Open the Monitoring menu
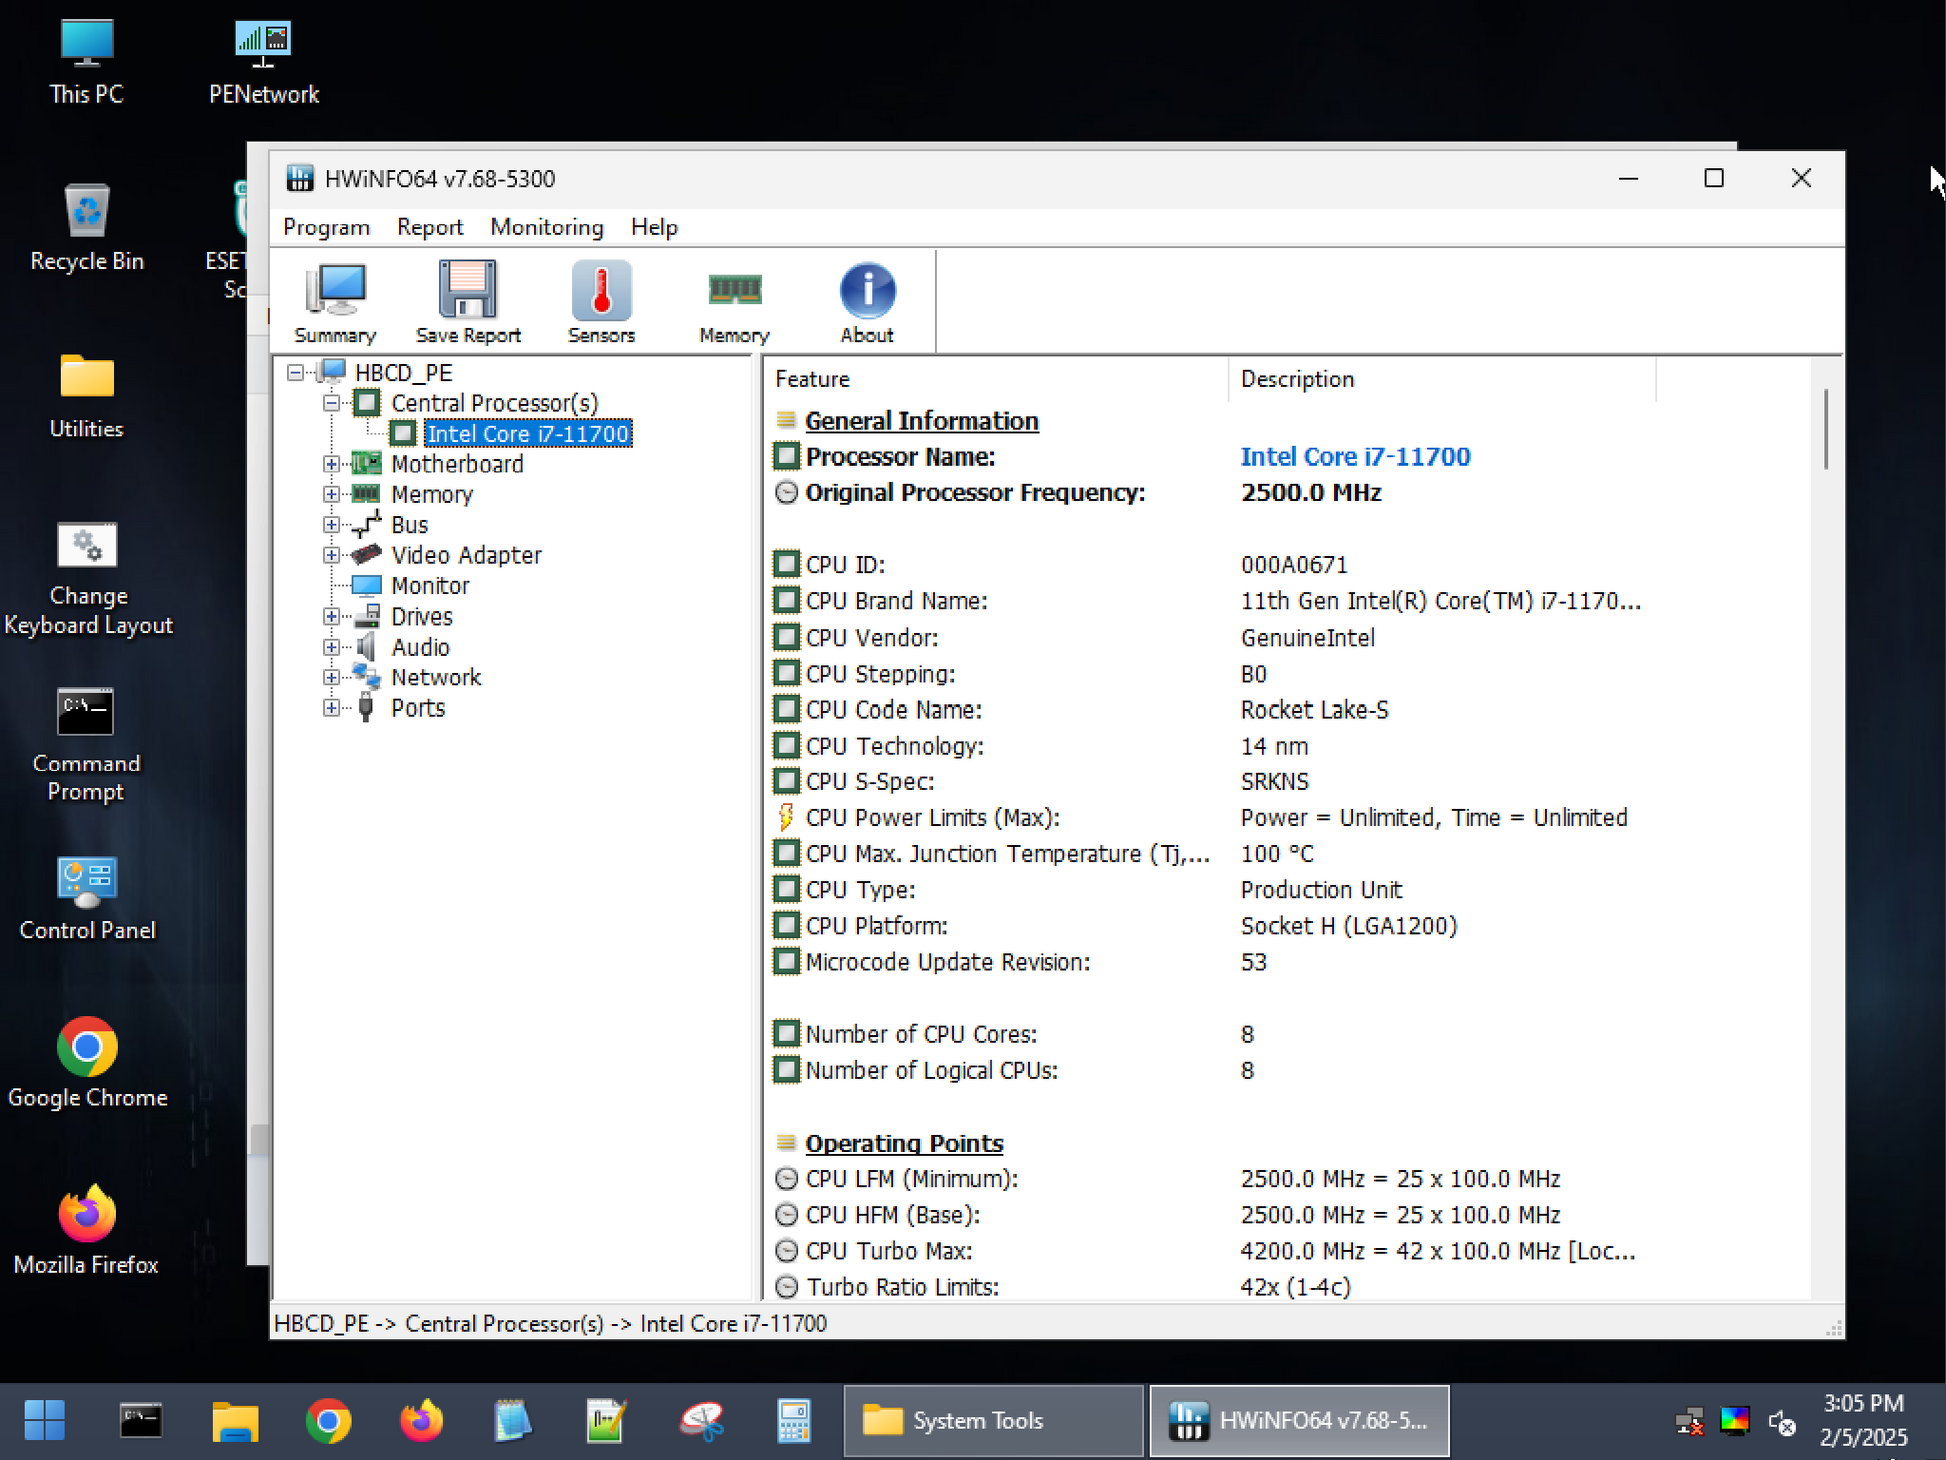Viewport: 1946px width, 1460px height. point(546,227)
